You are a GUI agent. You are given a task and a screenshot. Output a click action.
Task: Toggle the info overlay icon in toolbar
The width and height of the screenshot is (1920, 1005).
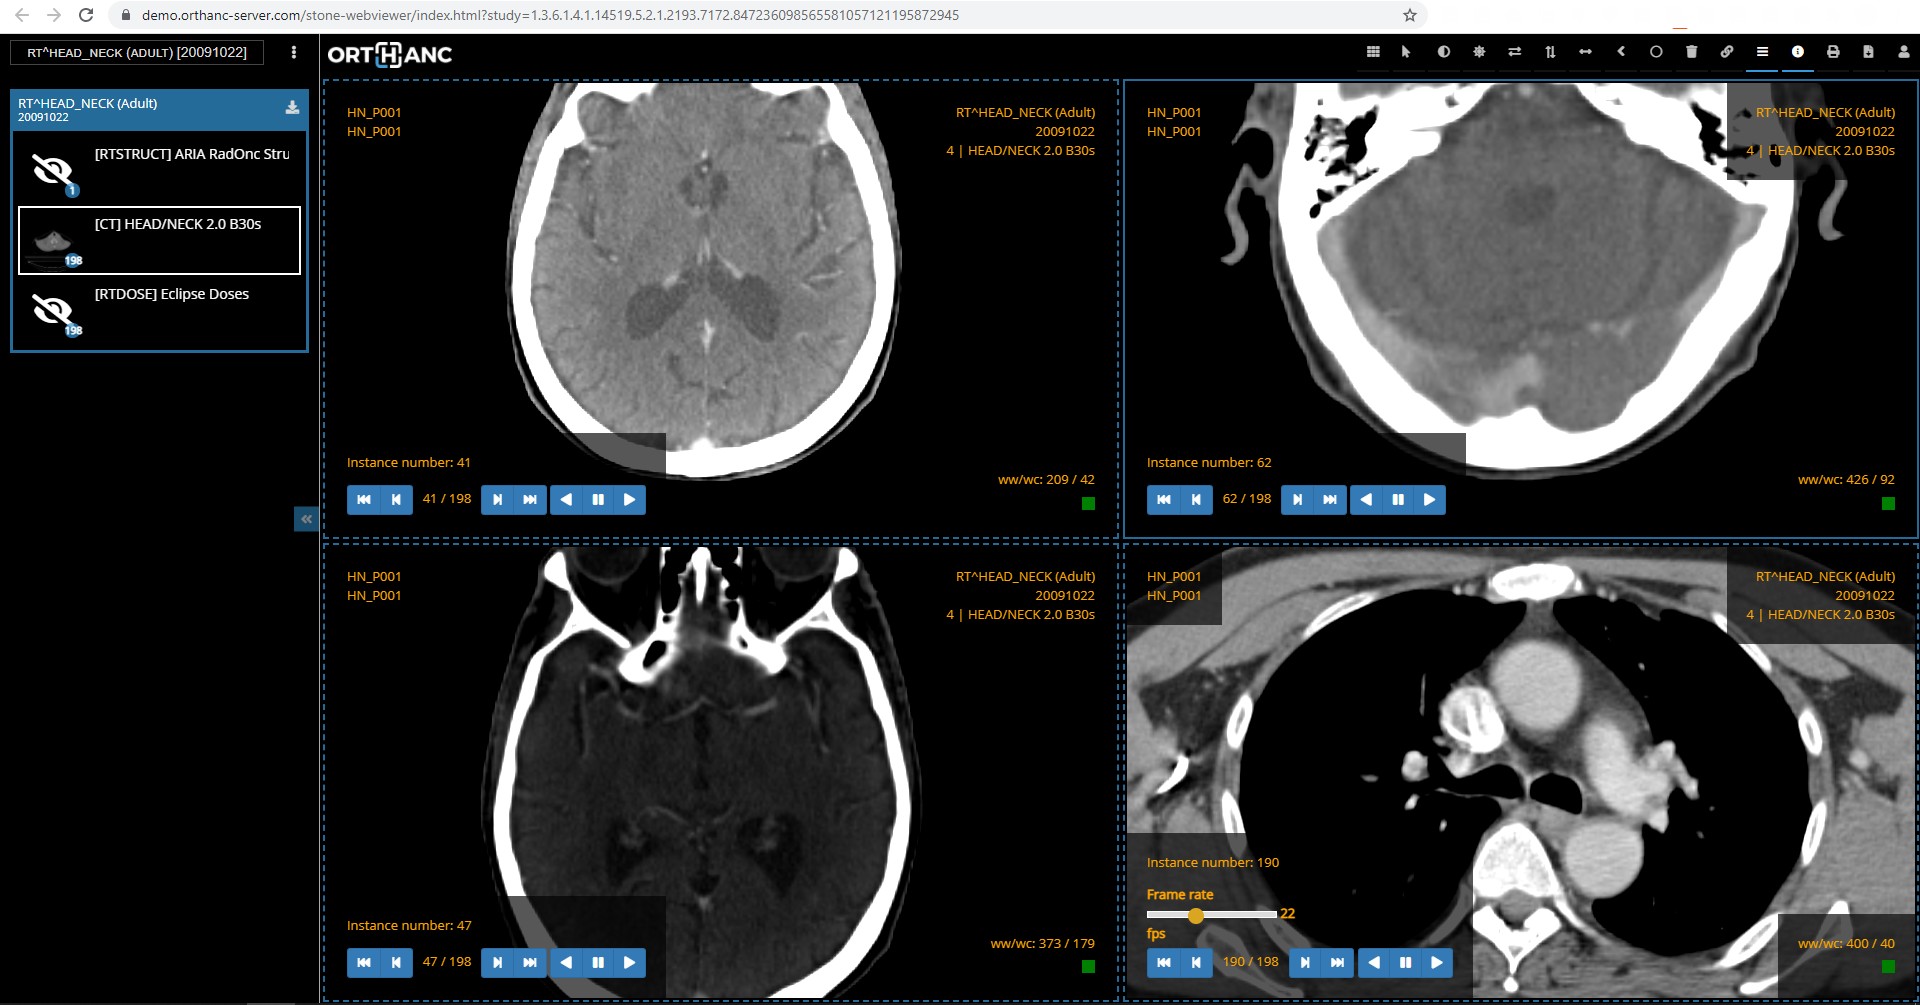pos(1797,52)
